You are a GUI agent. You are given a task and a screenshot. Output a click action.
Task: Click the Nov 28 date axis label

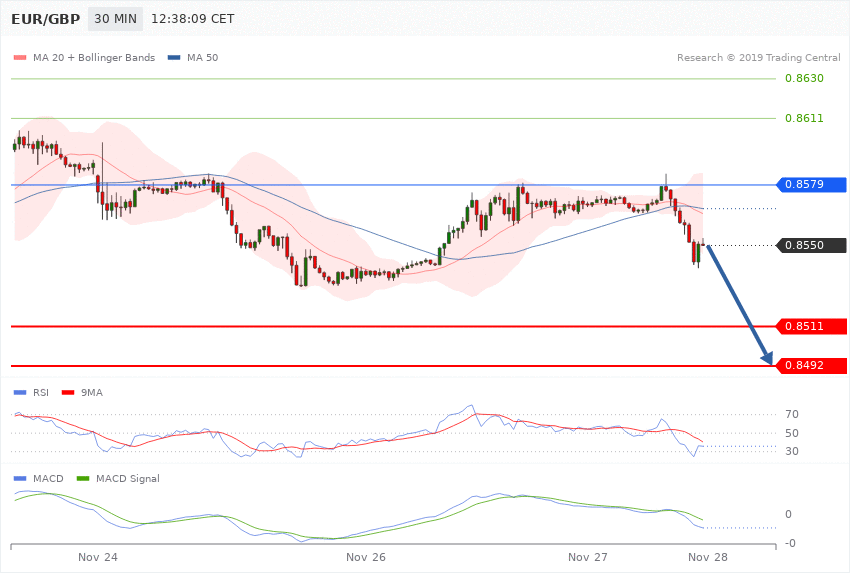coord(708,558)
